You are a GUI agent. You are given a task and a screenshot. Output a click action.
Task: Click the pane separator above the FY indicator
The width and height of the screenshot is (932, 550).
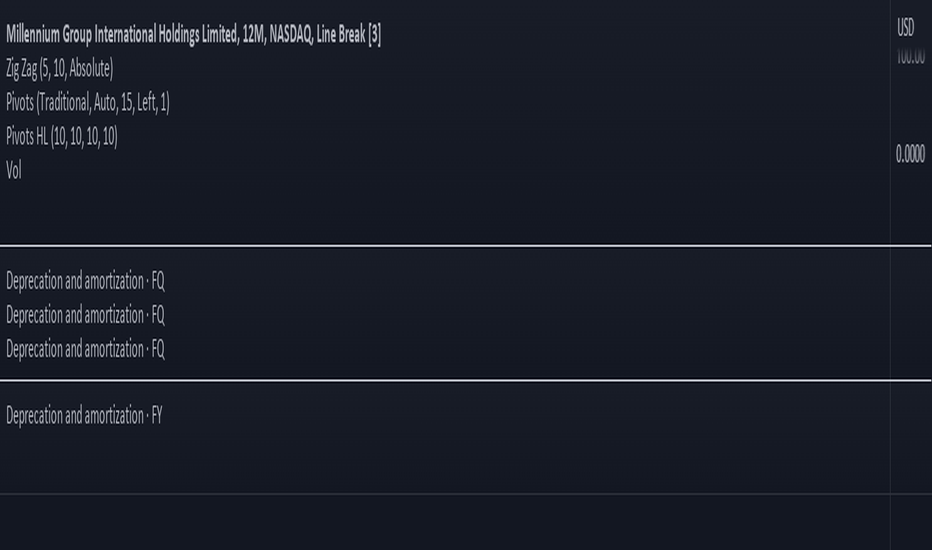[466, 381]
